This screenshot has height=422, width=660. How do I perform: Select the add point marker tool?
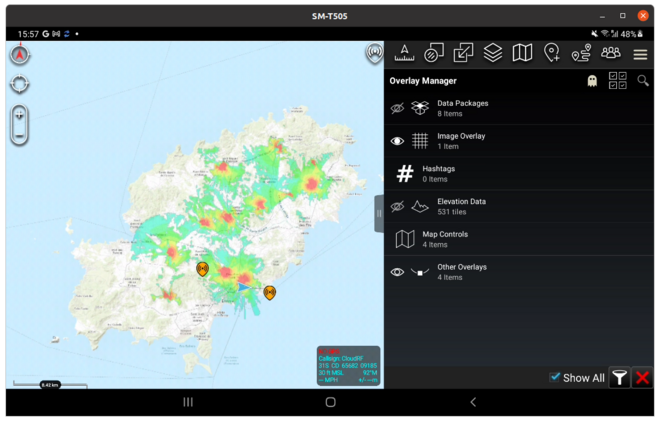[552, 53]
